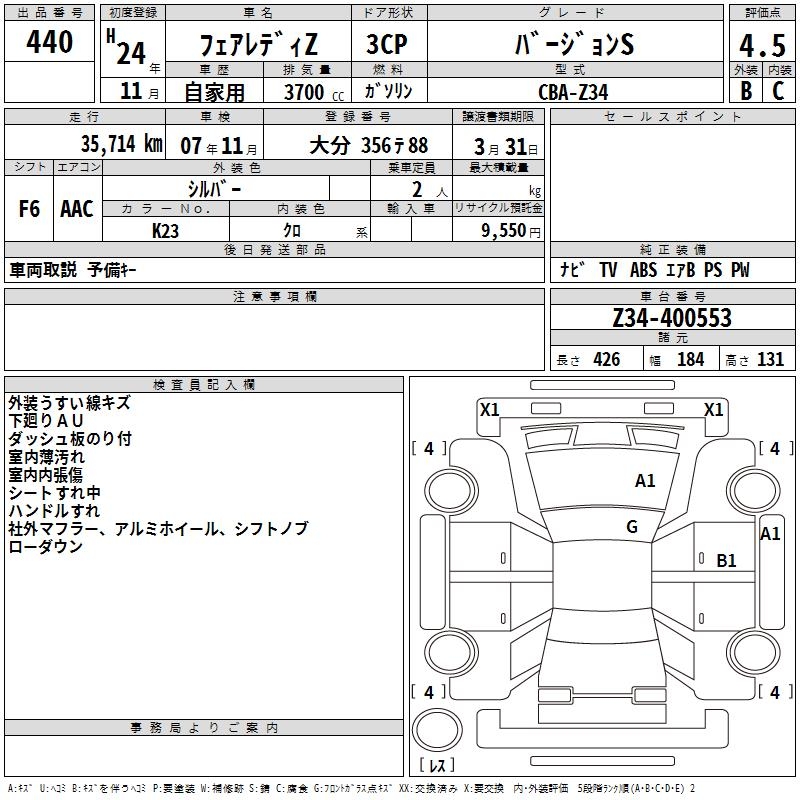
Task: Select the G mark on the windshield
Action: pyautogui.click(x=632, y=527)
